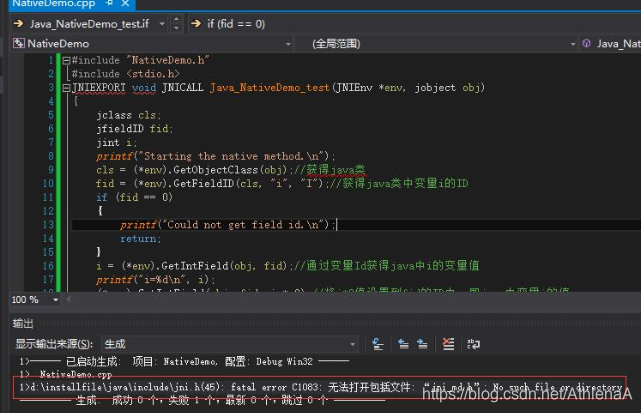Click the 显示输出来源(S): label
Screen dimensions: 643x413
54,344
